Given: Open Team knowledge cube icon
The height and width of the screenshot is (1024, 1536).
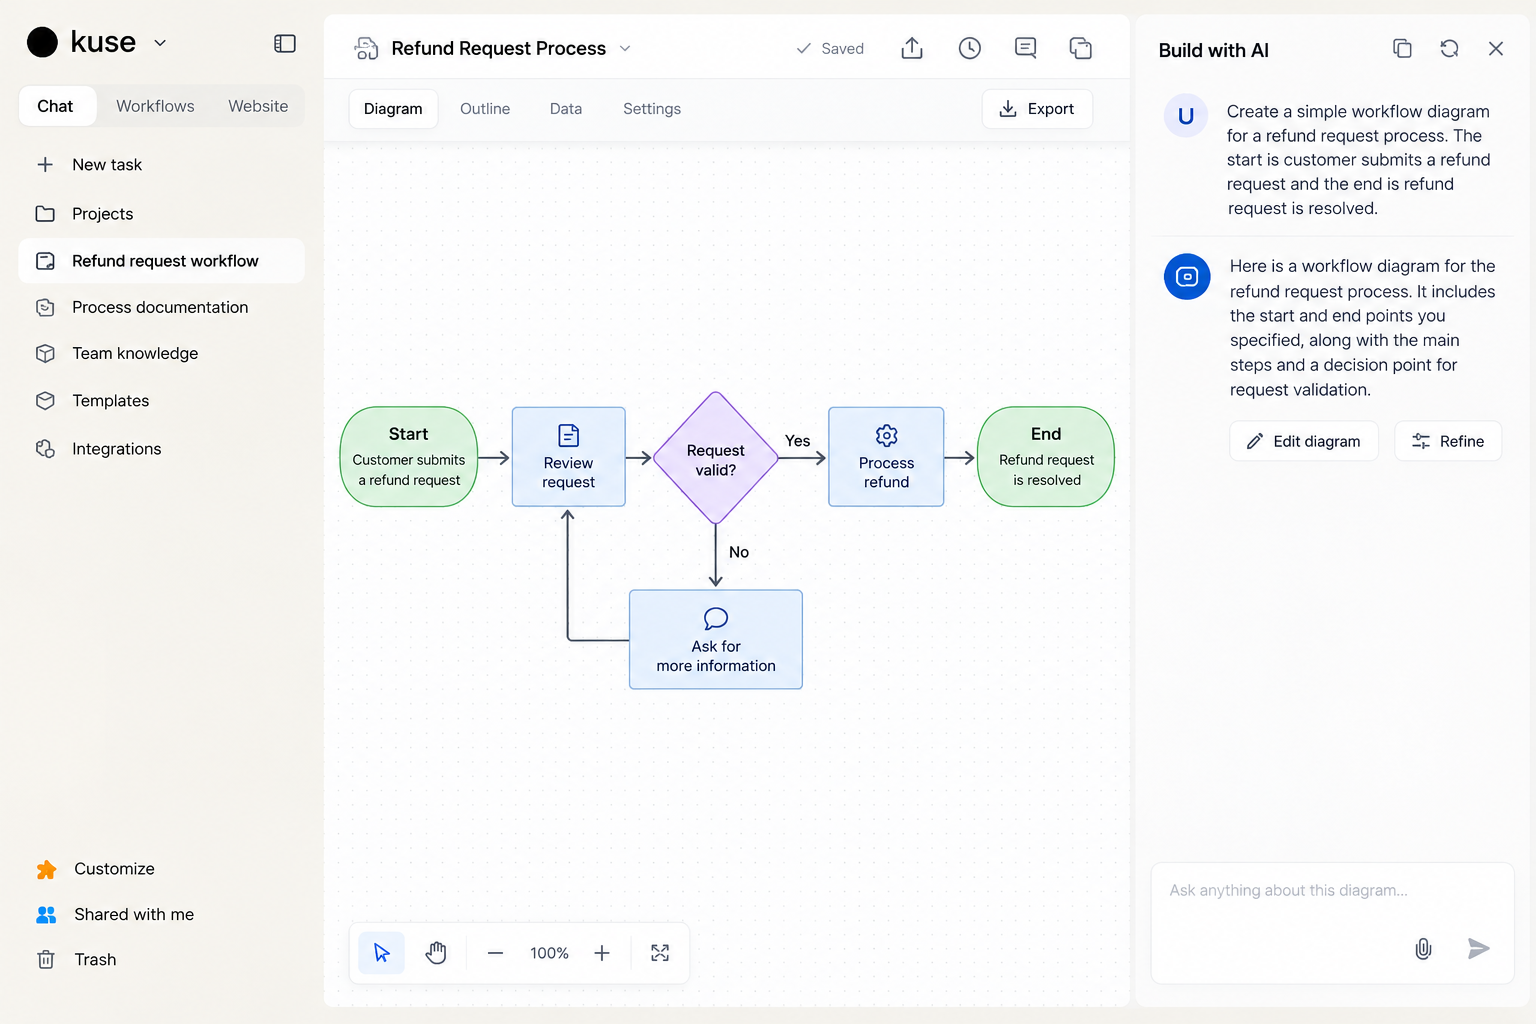Looking at the screenshot, I should (x=45, y=353).
